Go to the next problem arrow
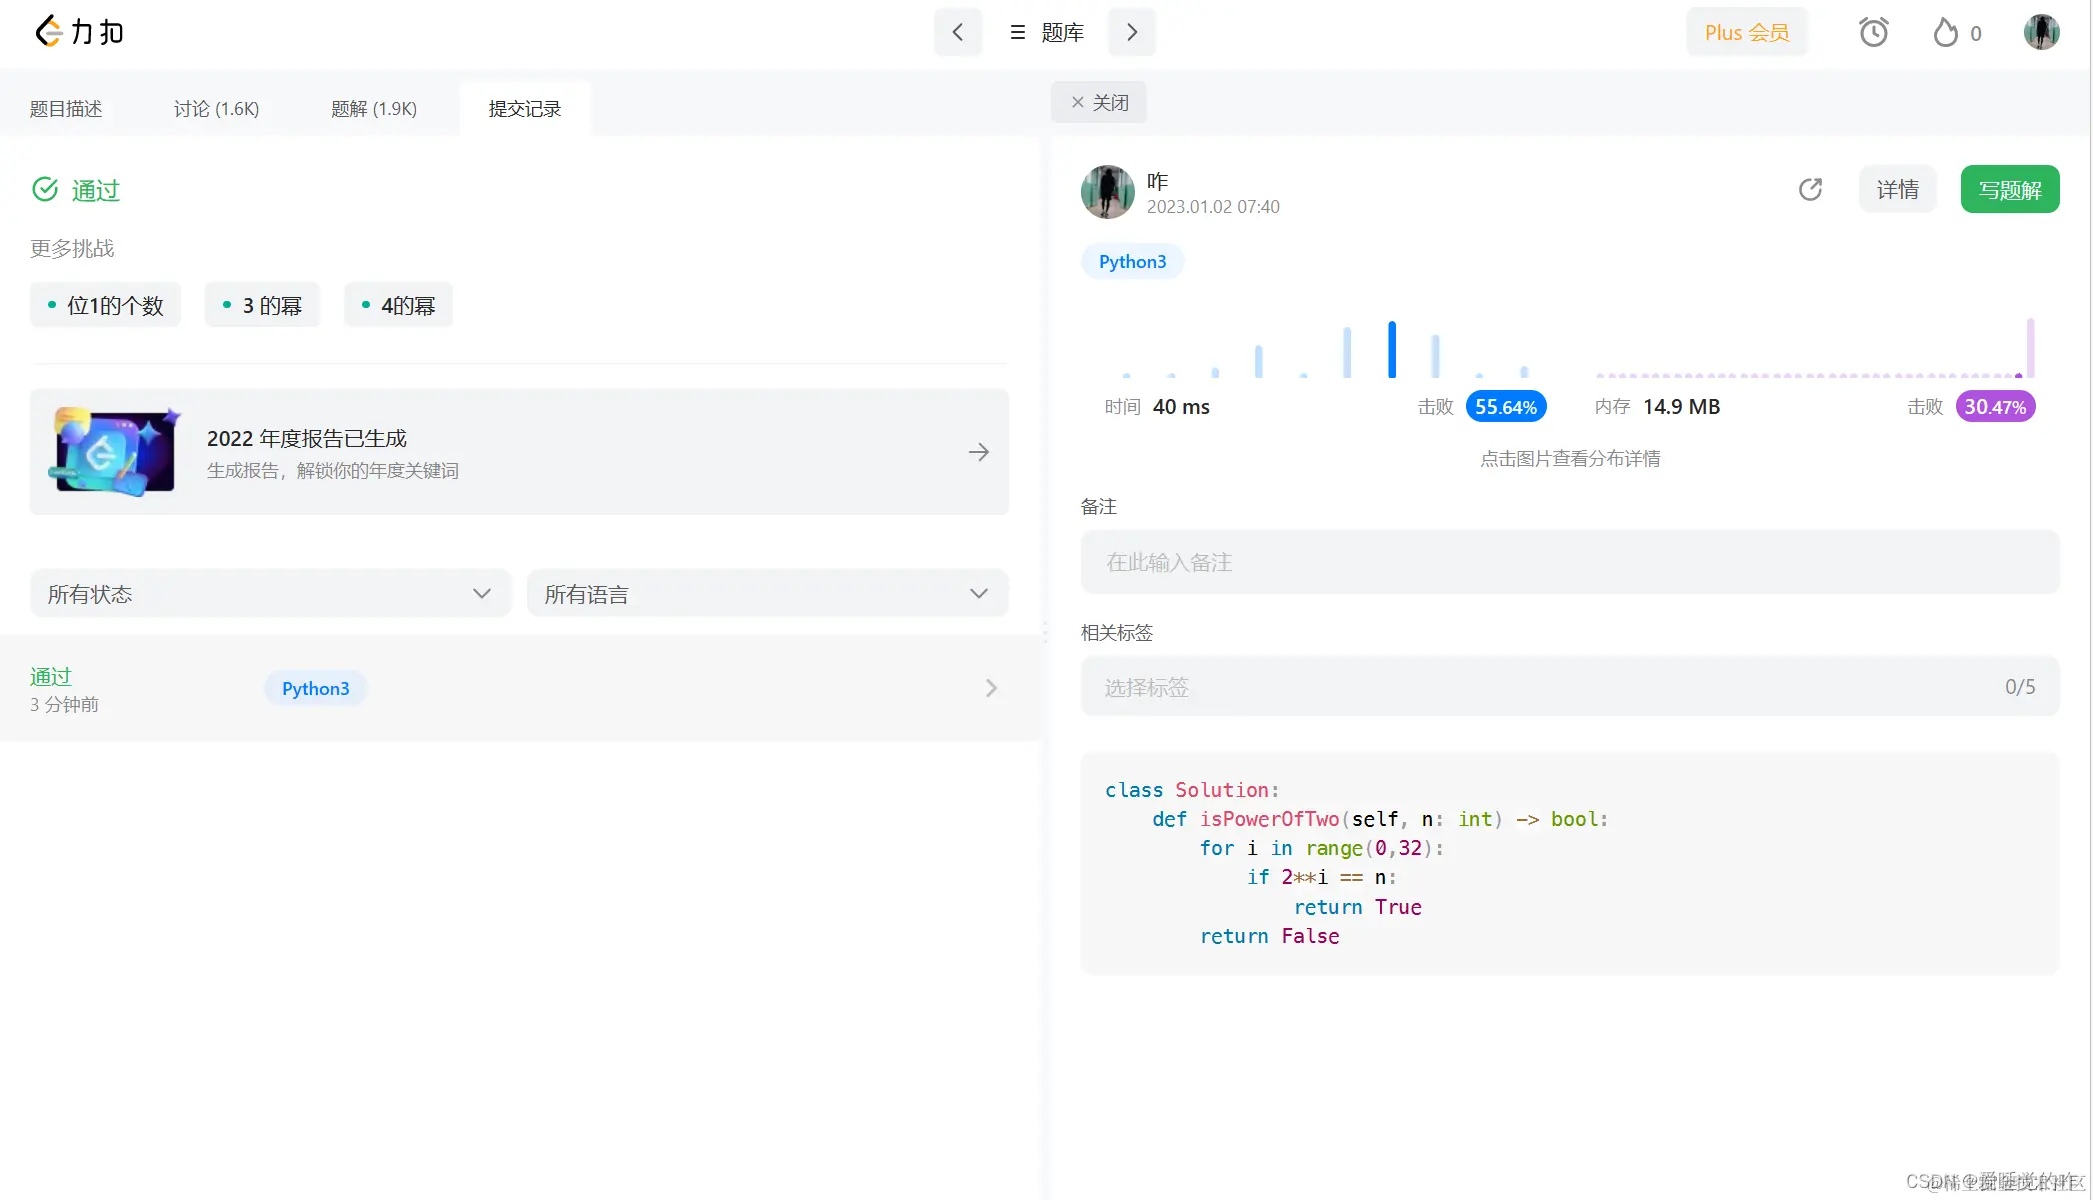This screenshot has width=2093, height=1200. click(x=1132, y=32)
